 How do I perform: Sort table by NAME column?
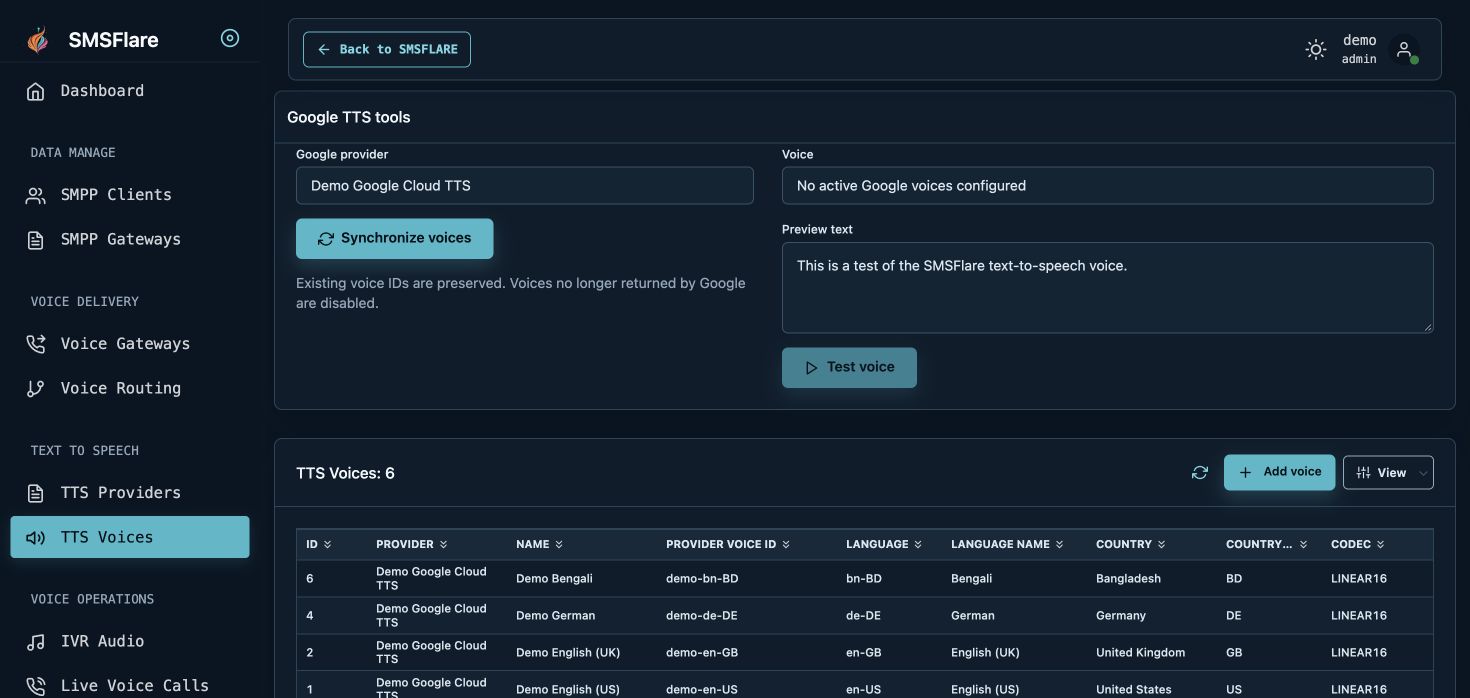pyautogui.click(x=540, y=545)
